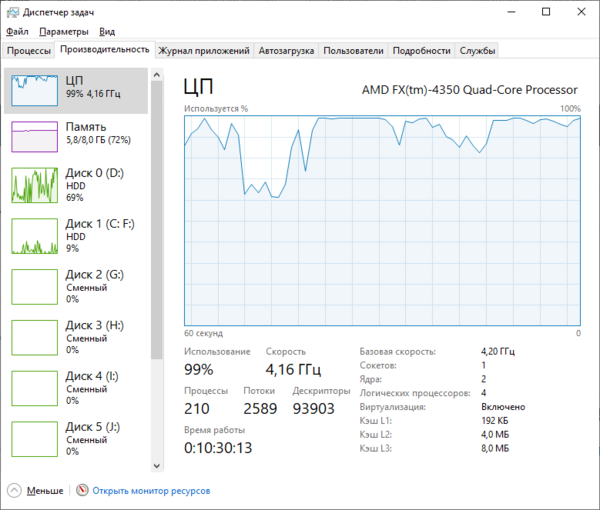Click the uptime value 0:10:30:13
The height and width of the screenshot is (510, 600).
[218, 448]
